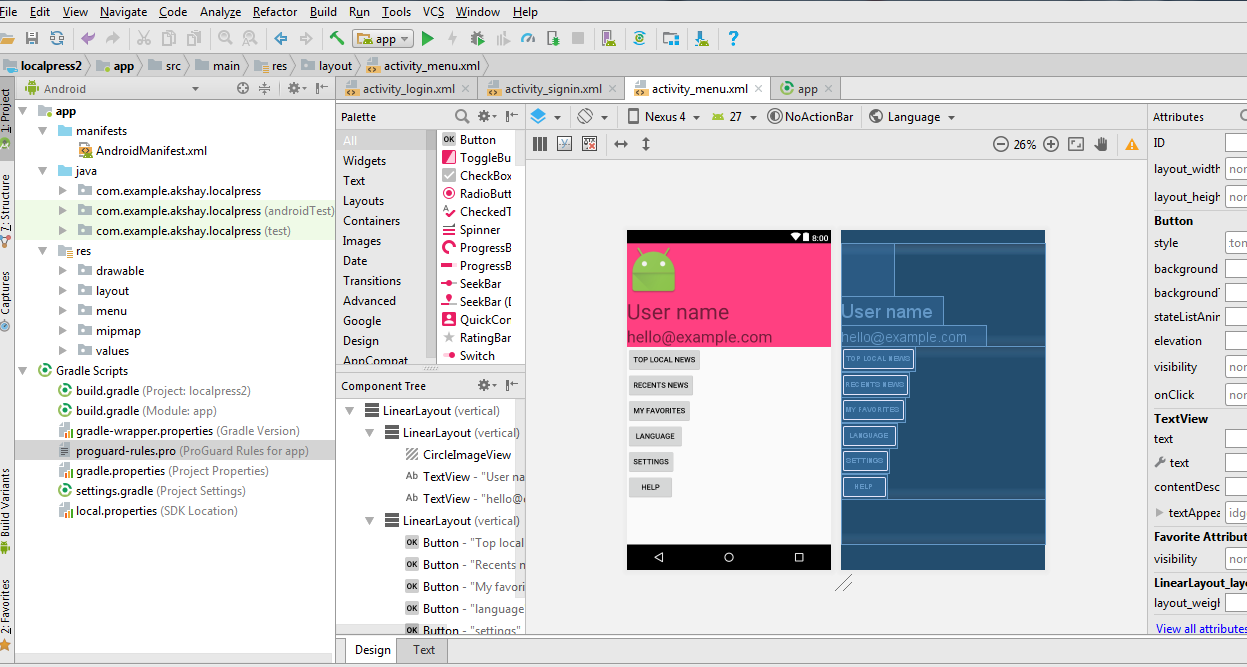Click the layout breadcrumb in navigation bar

pos(326,65)
